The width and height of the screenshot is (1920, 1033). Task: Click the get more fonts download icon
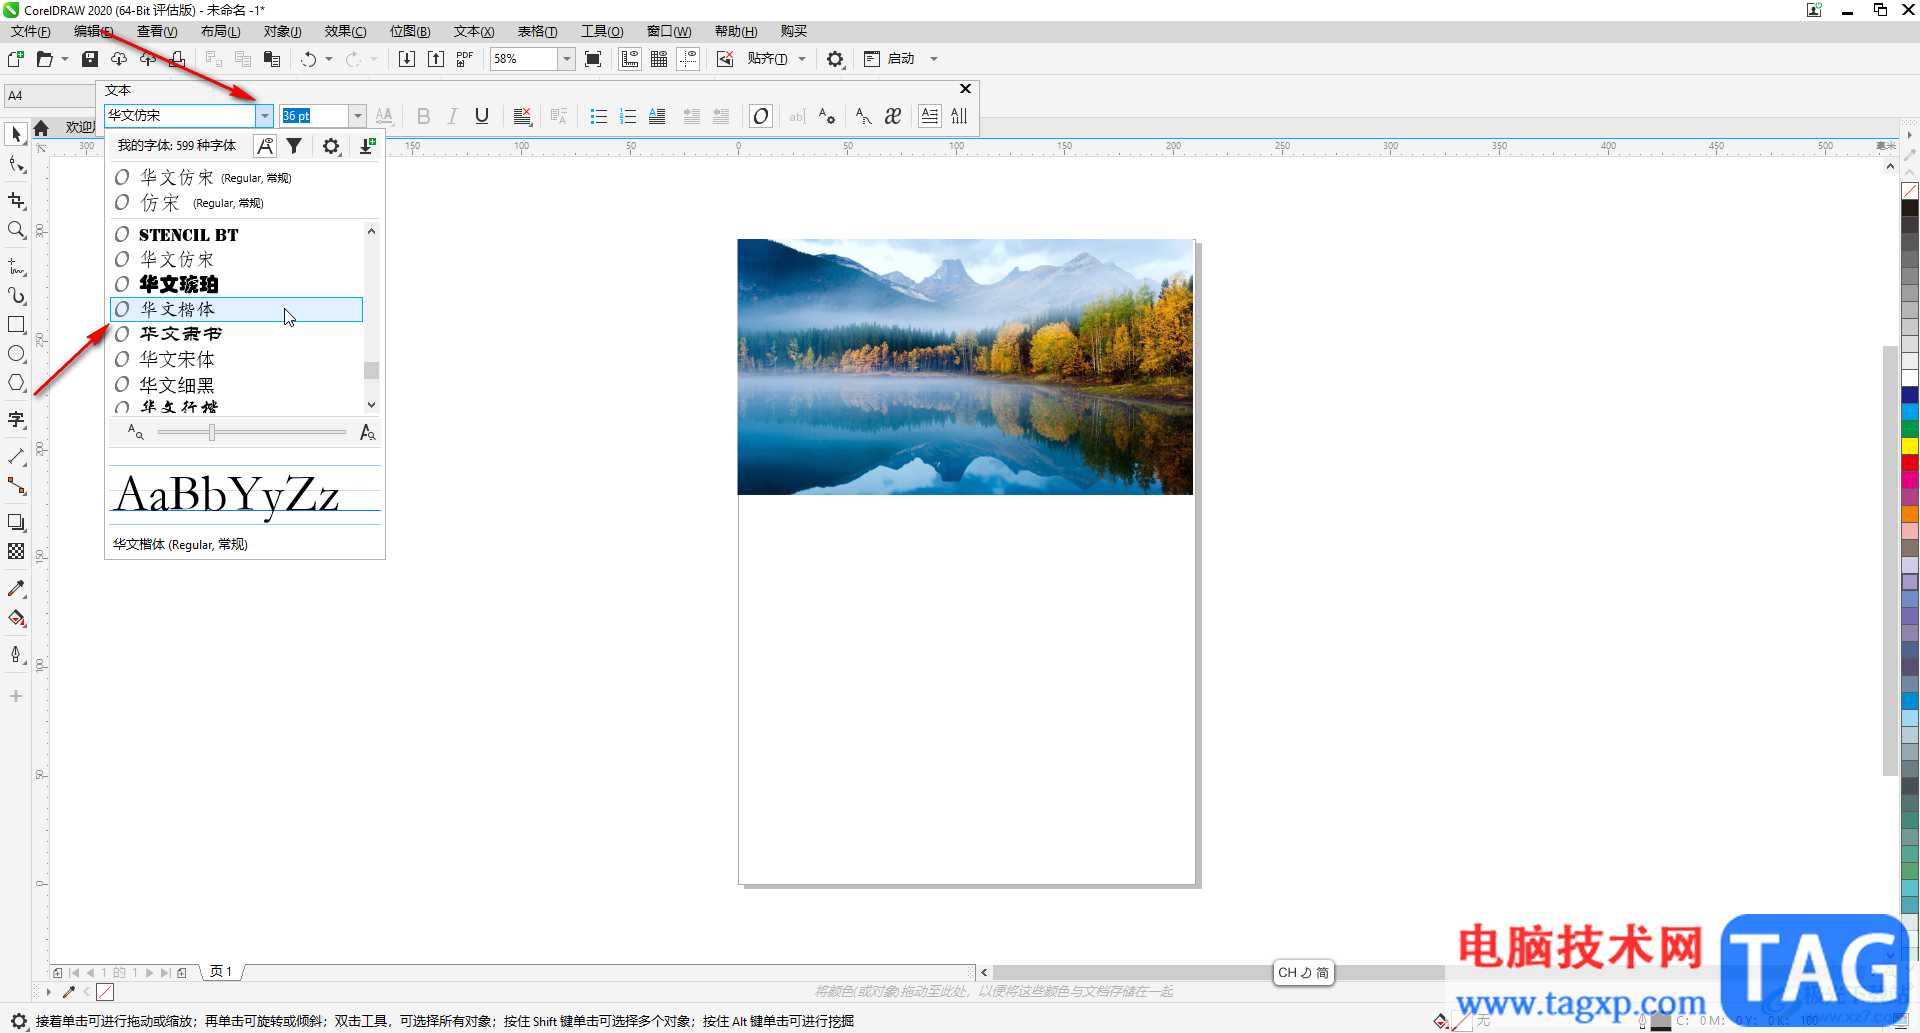tap(367, 146)
